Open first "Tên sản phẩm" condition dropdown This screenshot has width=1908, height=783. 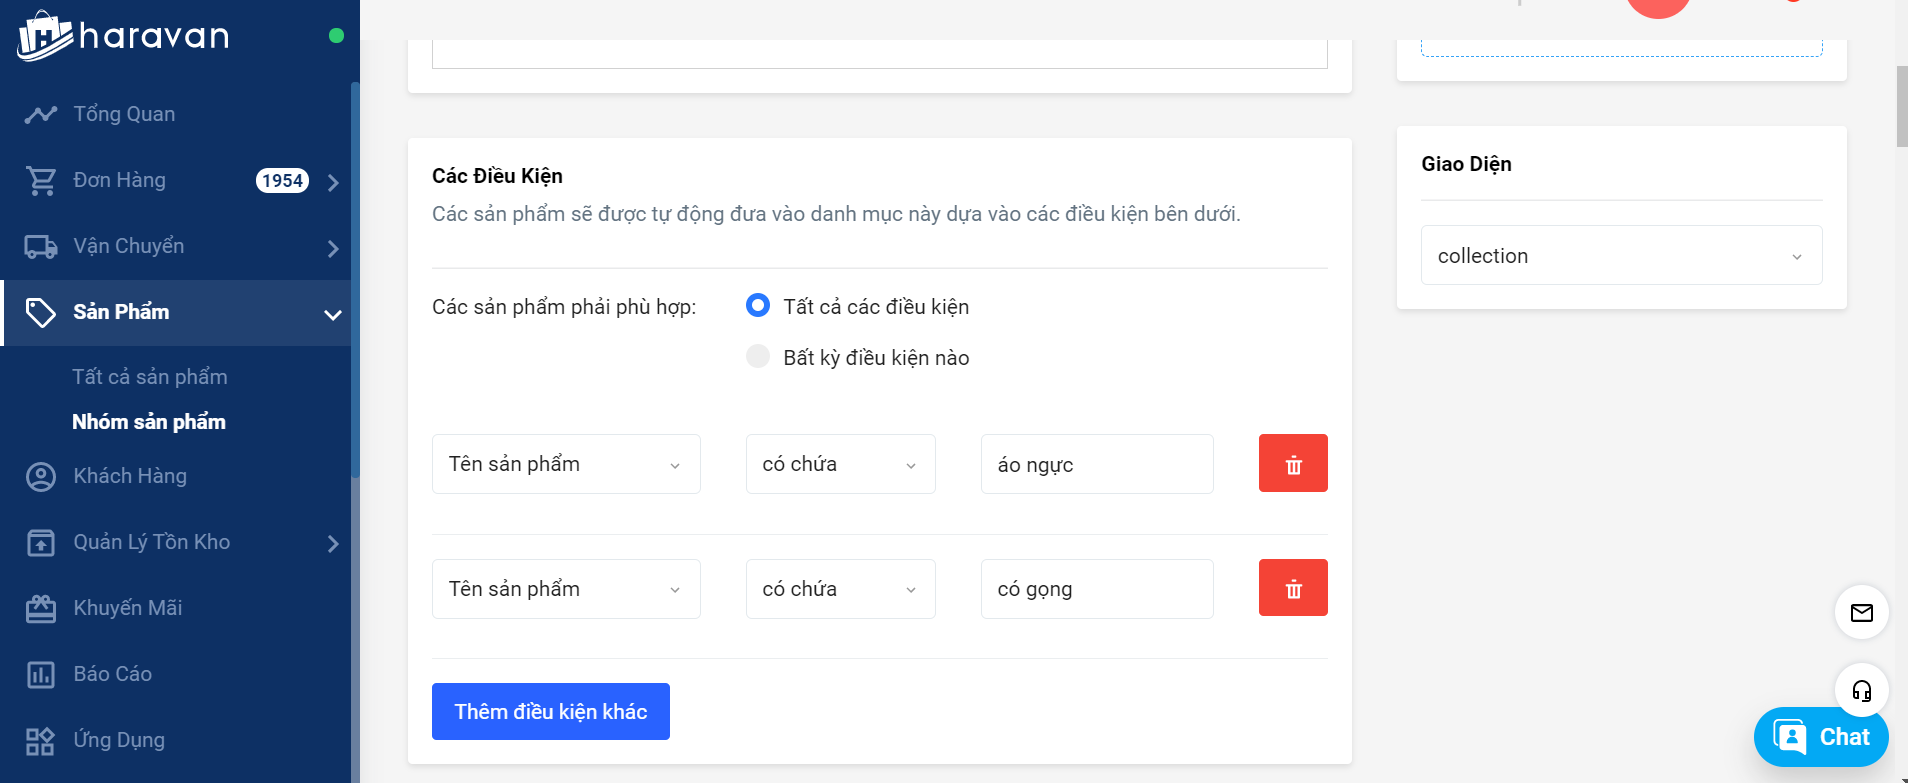click(566, 464)
